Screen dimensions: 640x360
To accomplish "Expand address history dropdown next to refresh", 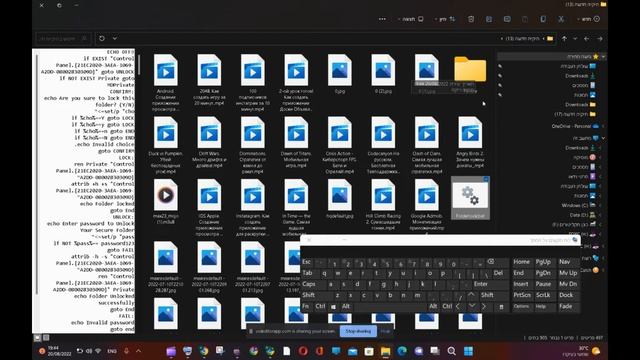I will tap(115, 38).
